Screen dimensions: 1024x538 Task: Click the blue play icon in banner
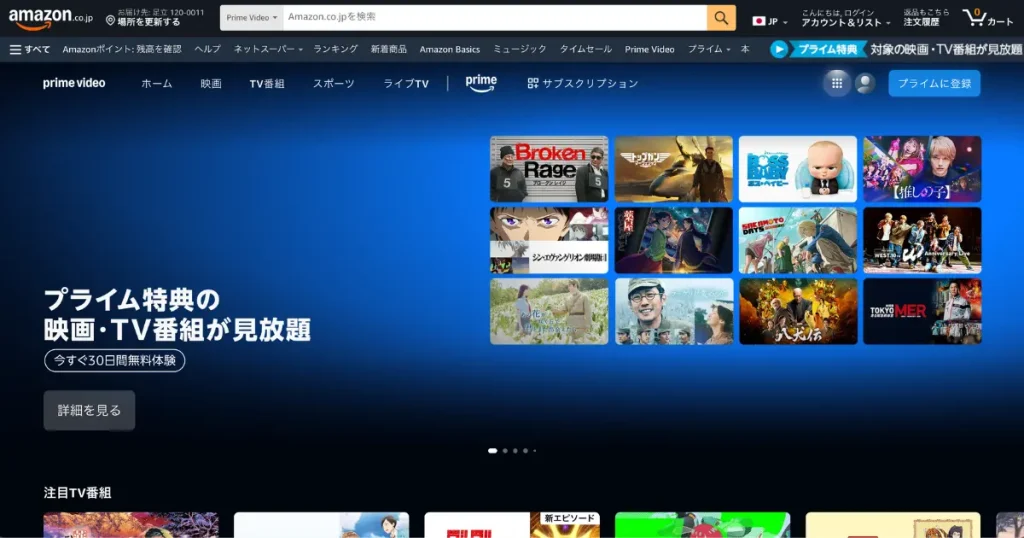(x=778, y=49)
